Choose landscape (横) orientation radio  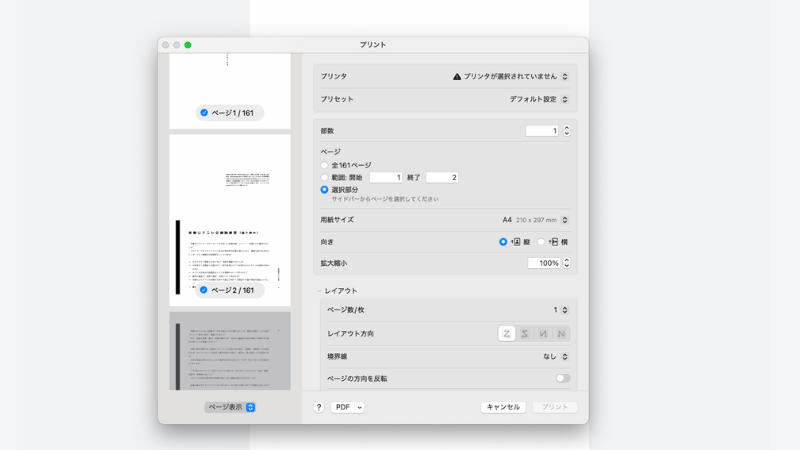coord(541,242)
